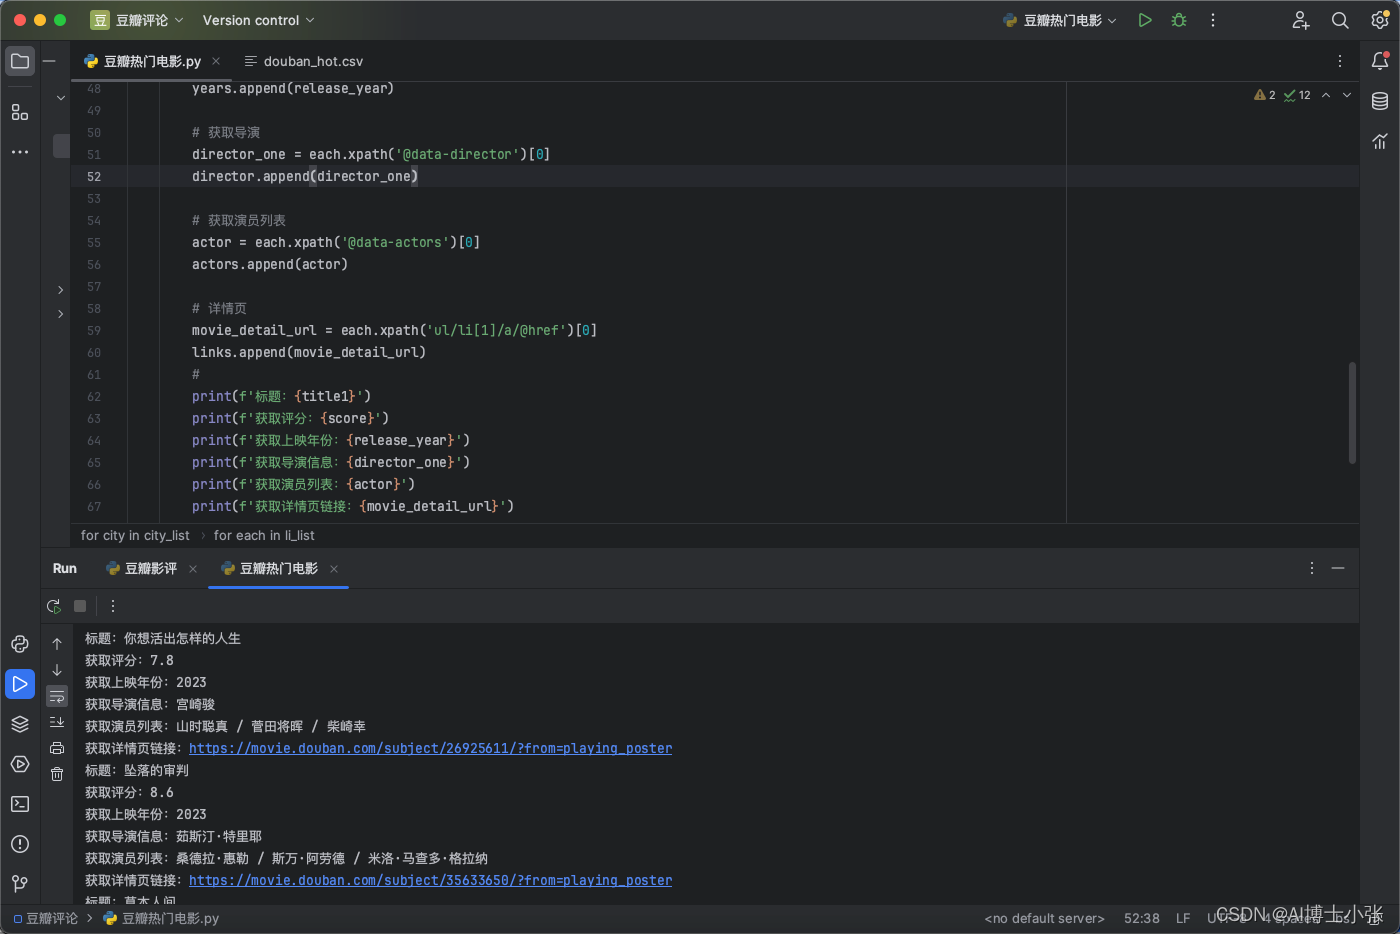Expand folded code region at line 57
The width and height of the screenshot is (1400, 934).
pyautogui.click(x=61, y=290)
